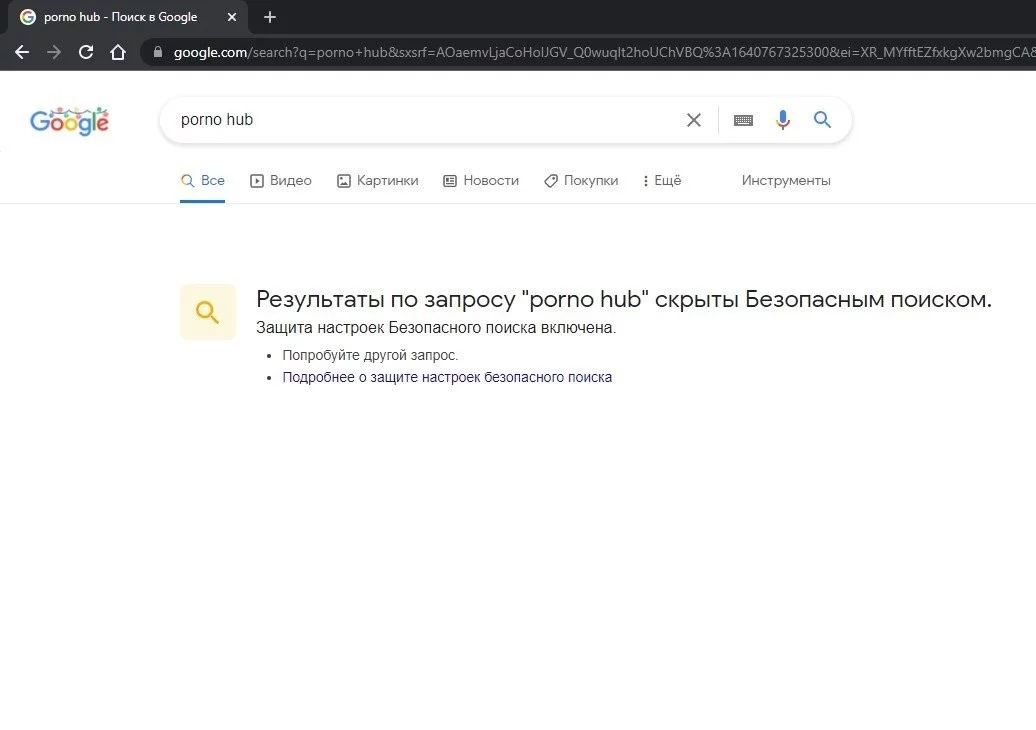Switch to the Картинки tab

click(378, 180)
